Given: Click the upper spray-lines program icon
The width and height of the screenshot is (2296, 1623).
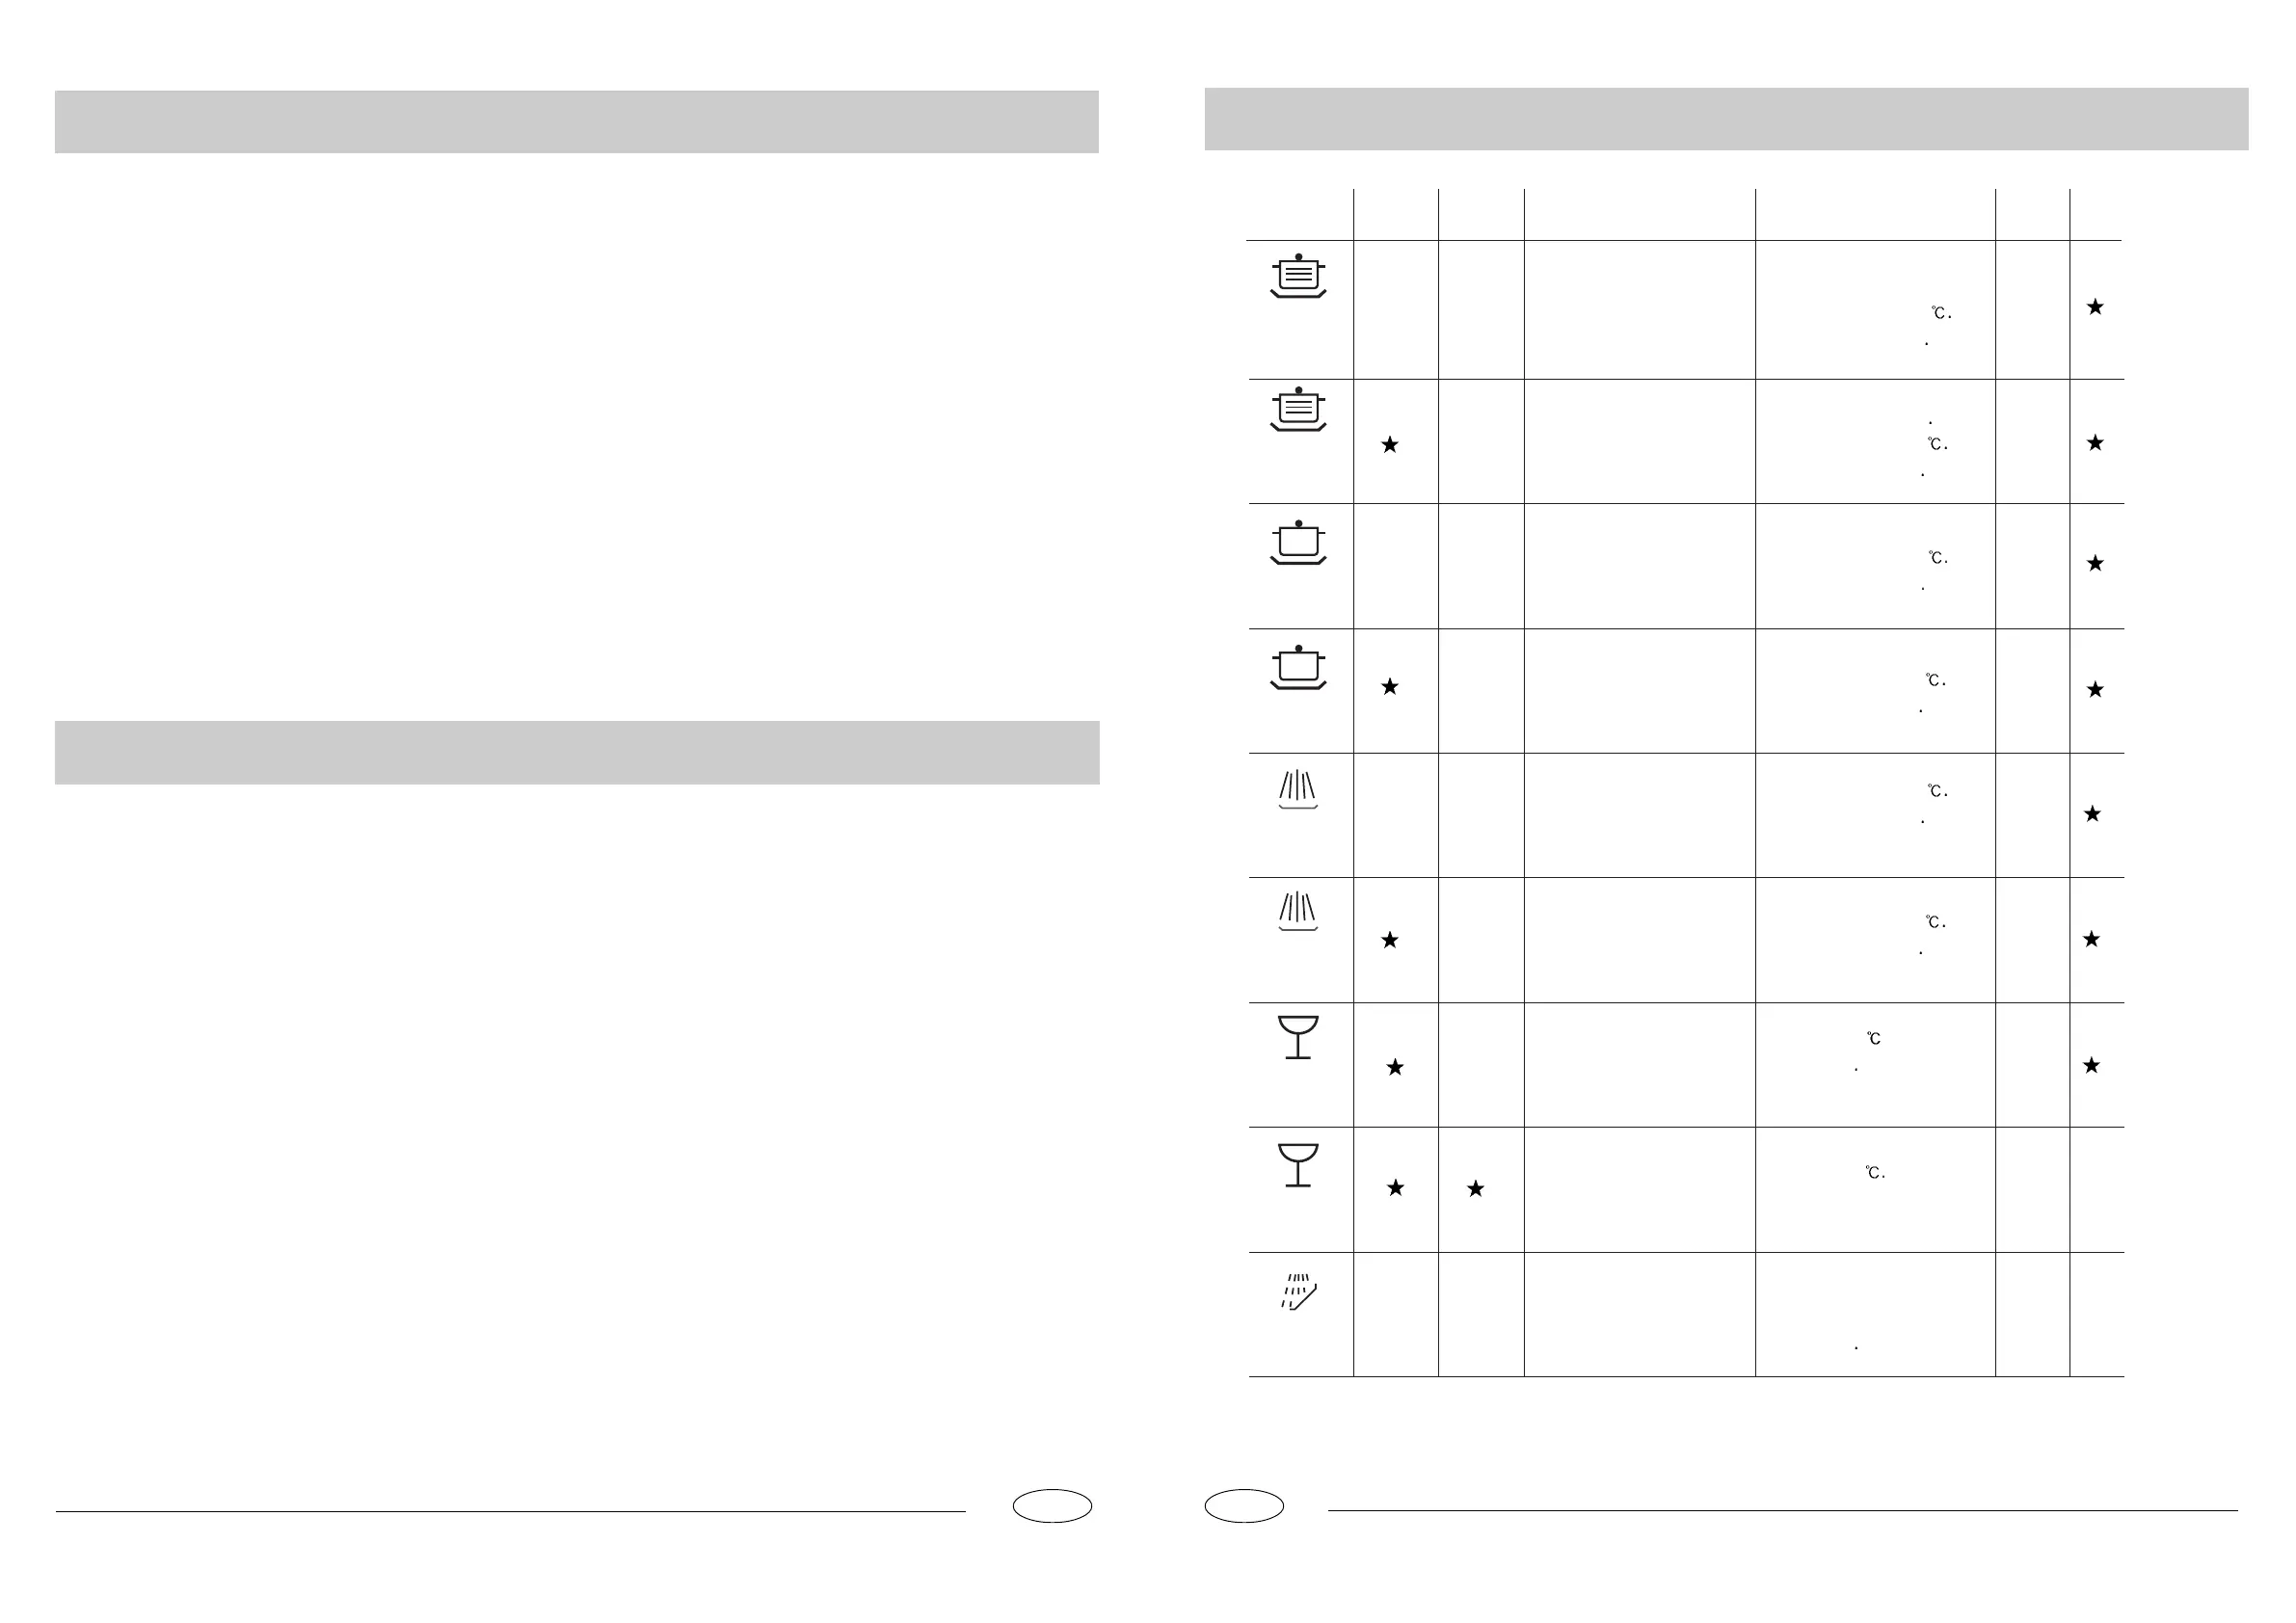Looking at the screenshot, I should tap(1298, 789).
